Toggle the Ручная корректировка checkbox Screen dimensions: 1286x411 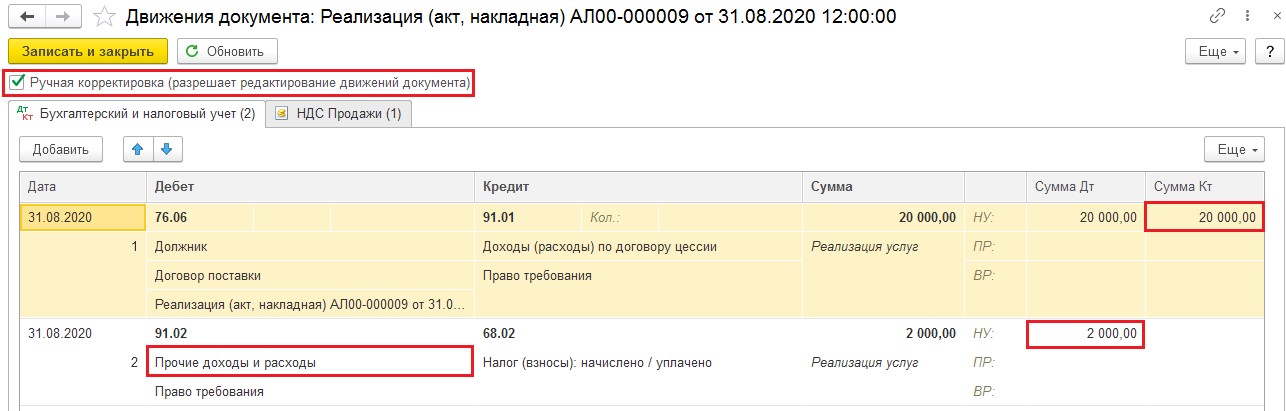17,83
